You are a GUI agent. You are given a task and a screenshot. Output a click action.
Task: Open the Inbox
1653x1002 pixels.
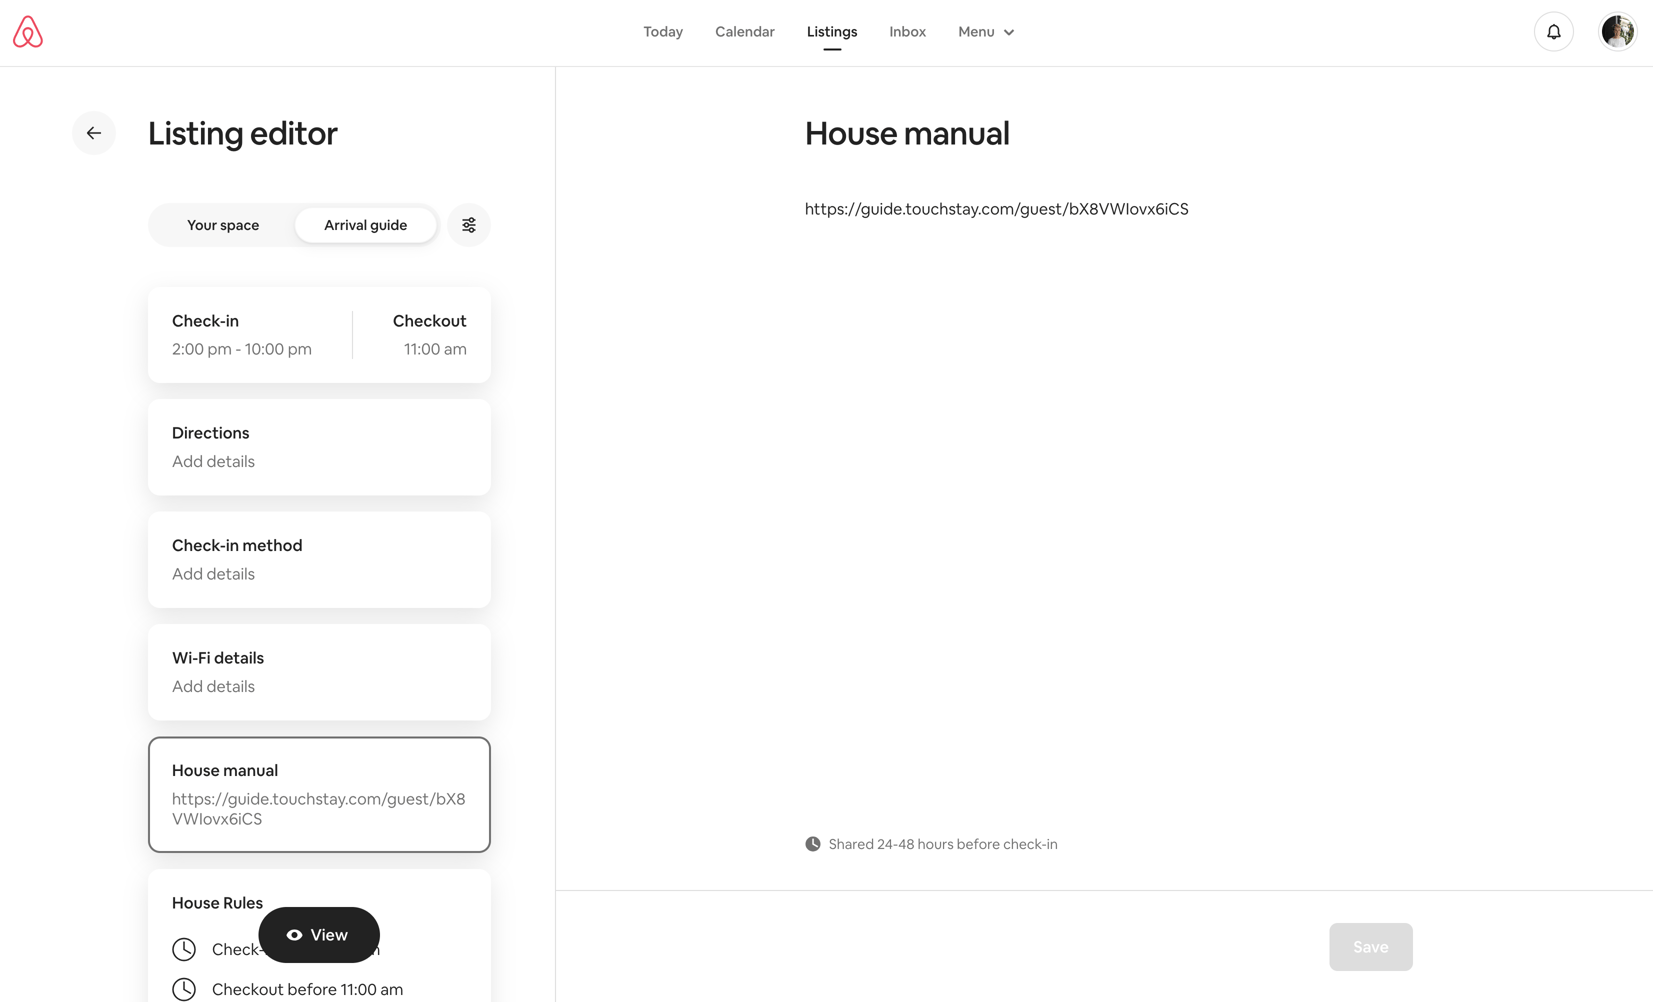click(907, 31)
